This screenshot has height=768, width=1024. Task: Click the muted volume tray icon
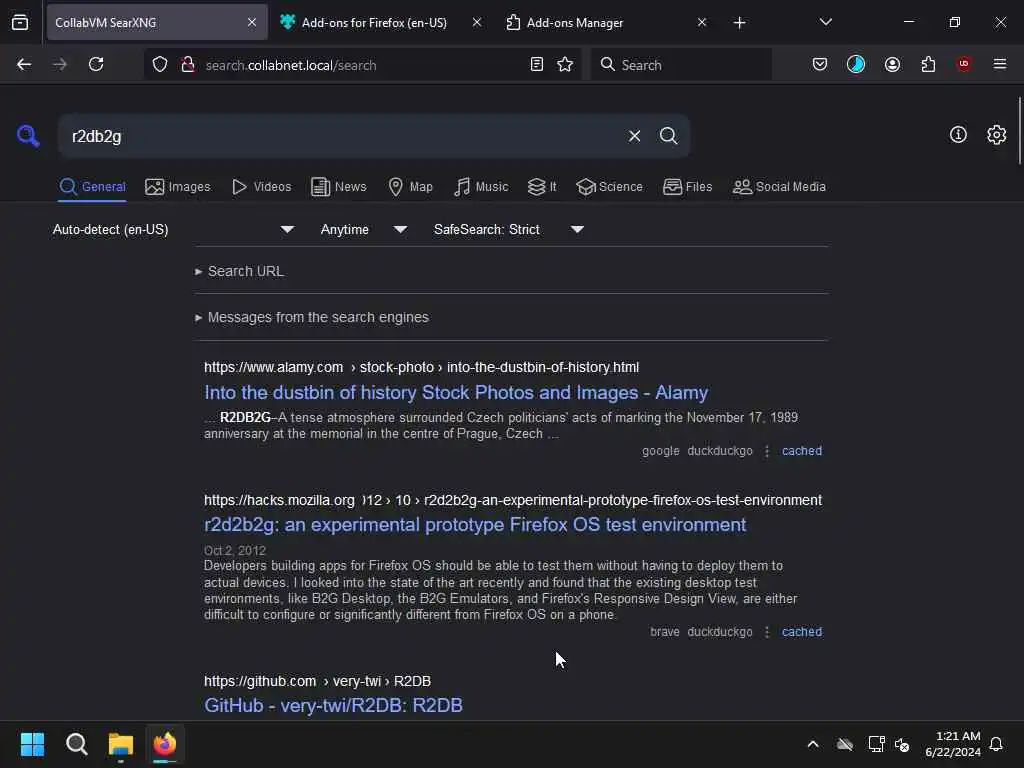tap(903, 744)
